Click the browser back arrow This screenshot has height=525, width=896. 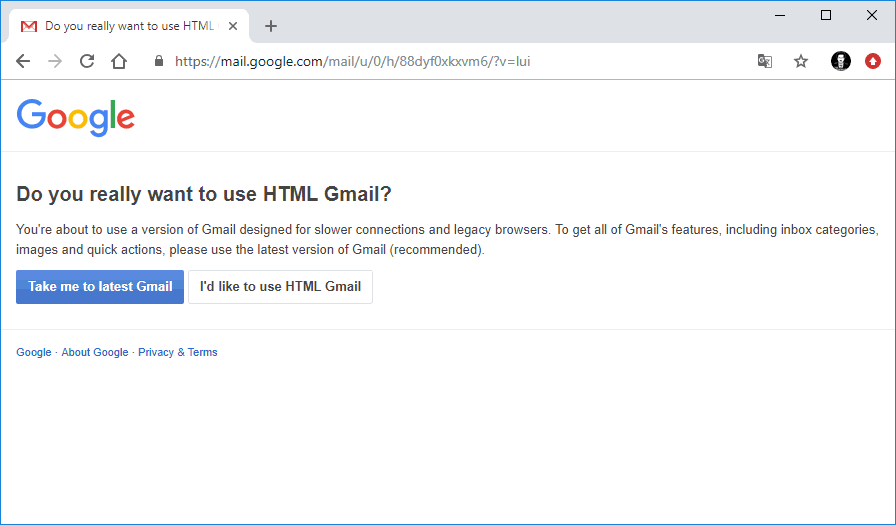(23, 61)
